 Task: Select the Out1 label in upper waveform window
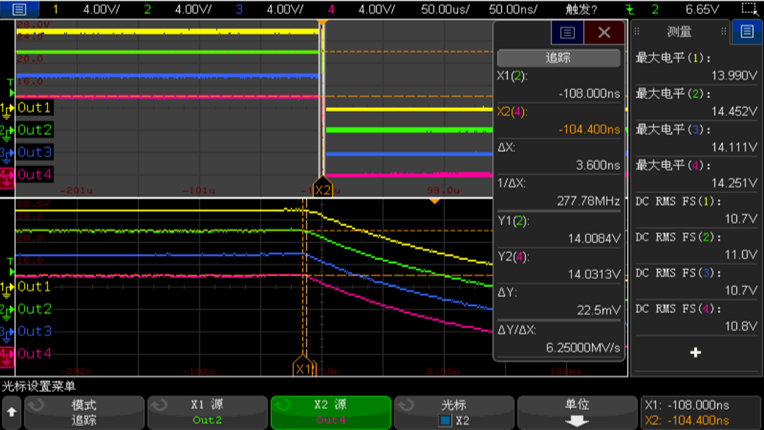coord(34,108)
